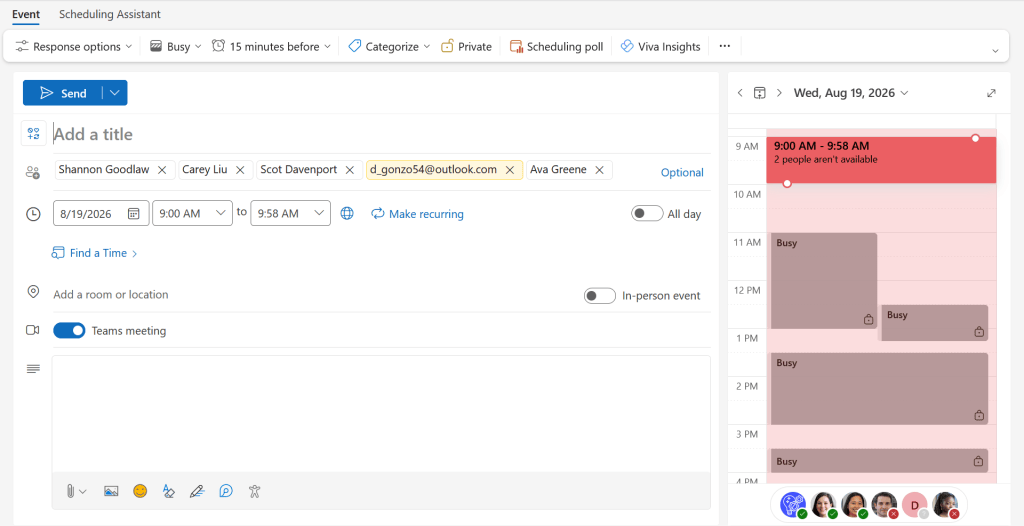Open the Categorize dropdown
The image size is (1024, 526).
click(x=389, y=46)
